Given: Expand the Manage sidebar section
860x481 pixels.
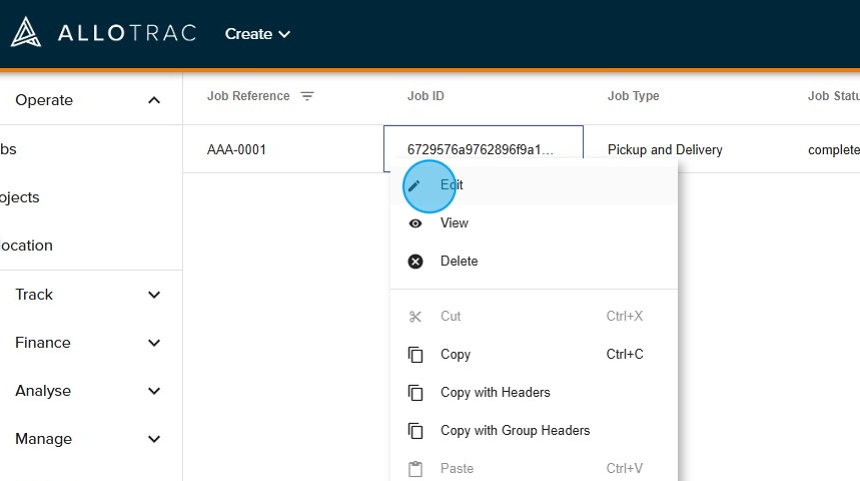Looking at the screenshot, I should pos(154,439).
